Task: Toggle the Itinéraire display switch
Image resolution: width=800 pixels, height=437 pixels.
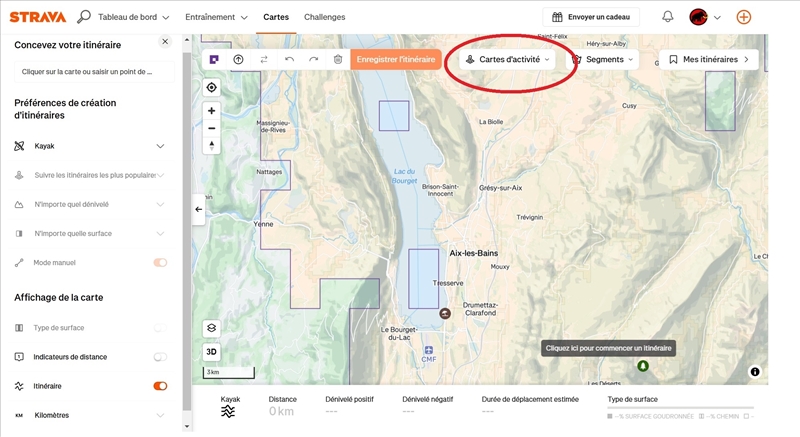Action: [160, 385]
